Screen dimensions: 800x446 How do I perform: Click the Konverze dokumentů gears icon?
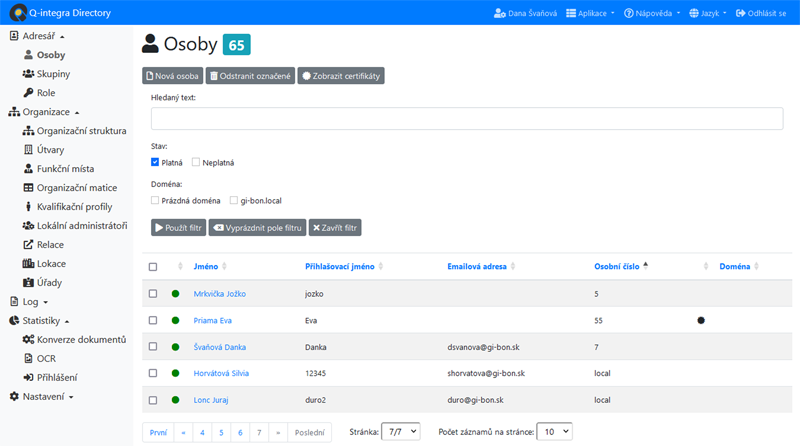coord(28,339)
